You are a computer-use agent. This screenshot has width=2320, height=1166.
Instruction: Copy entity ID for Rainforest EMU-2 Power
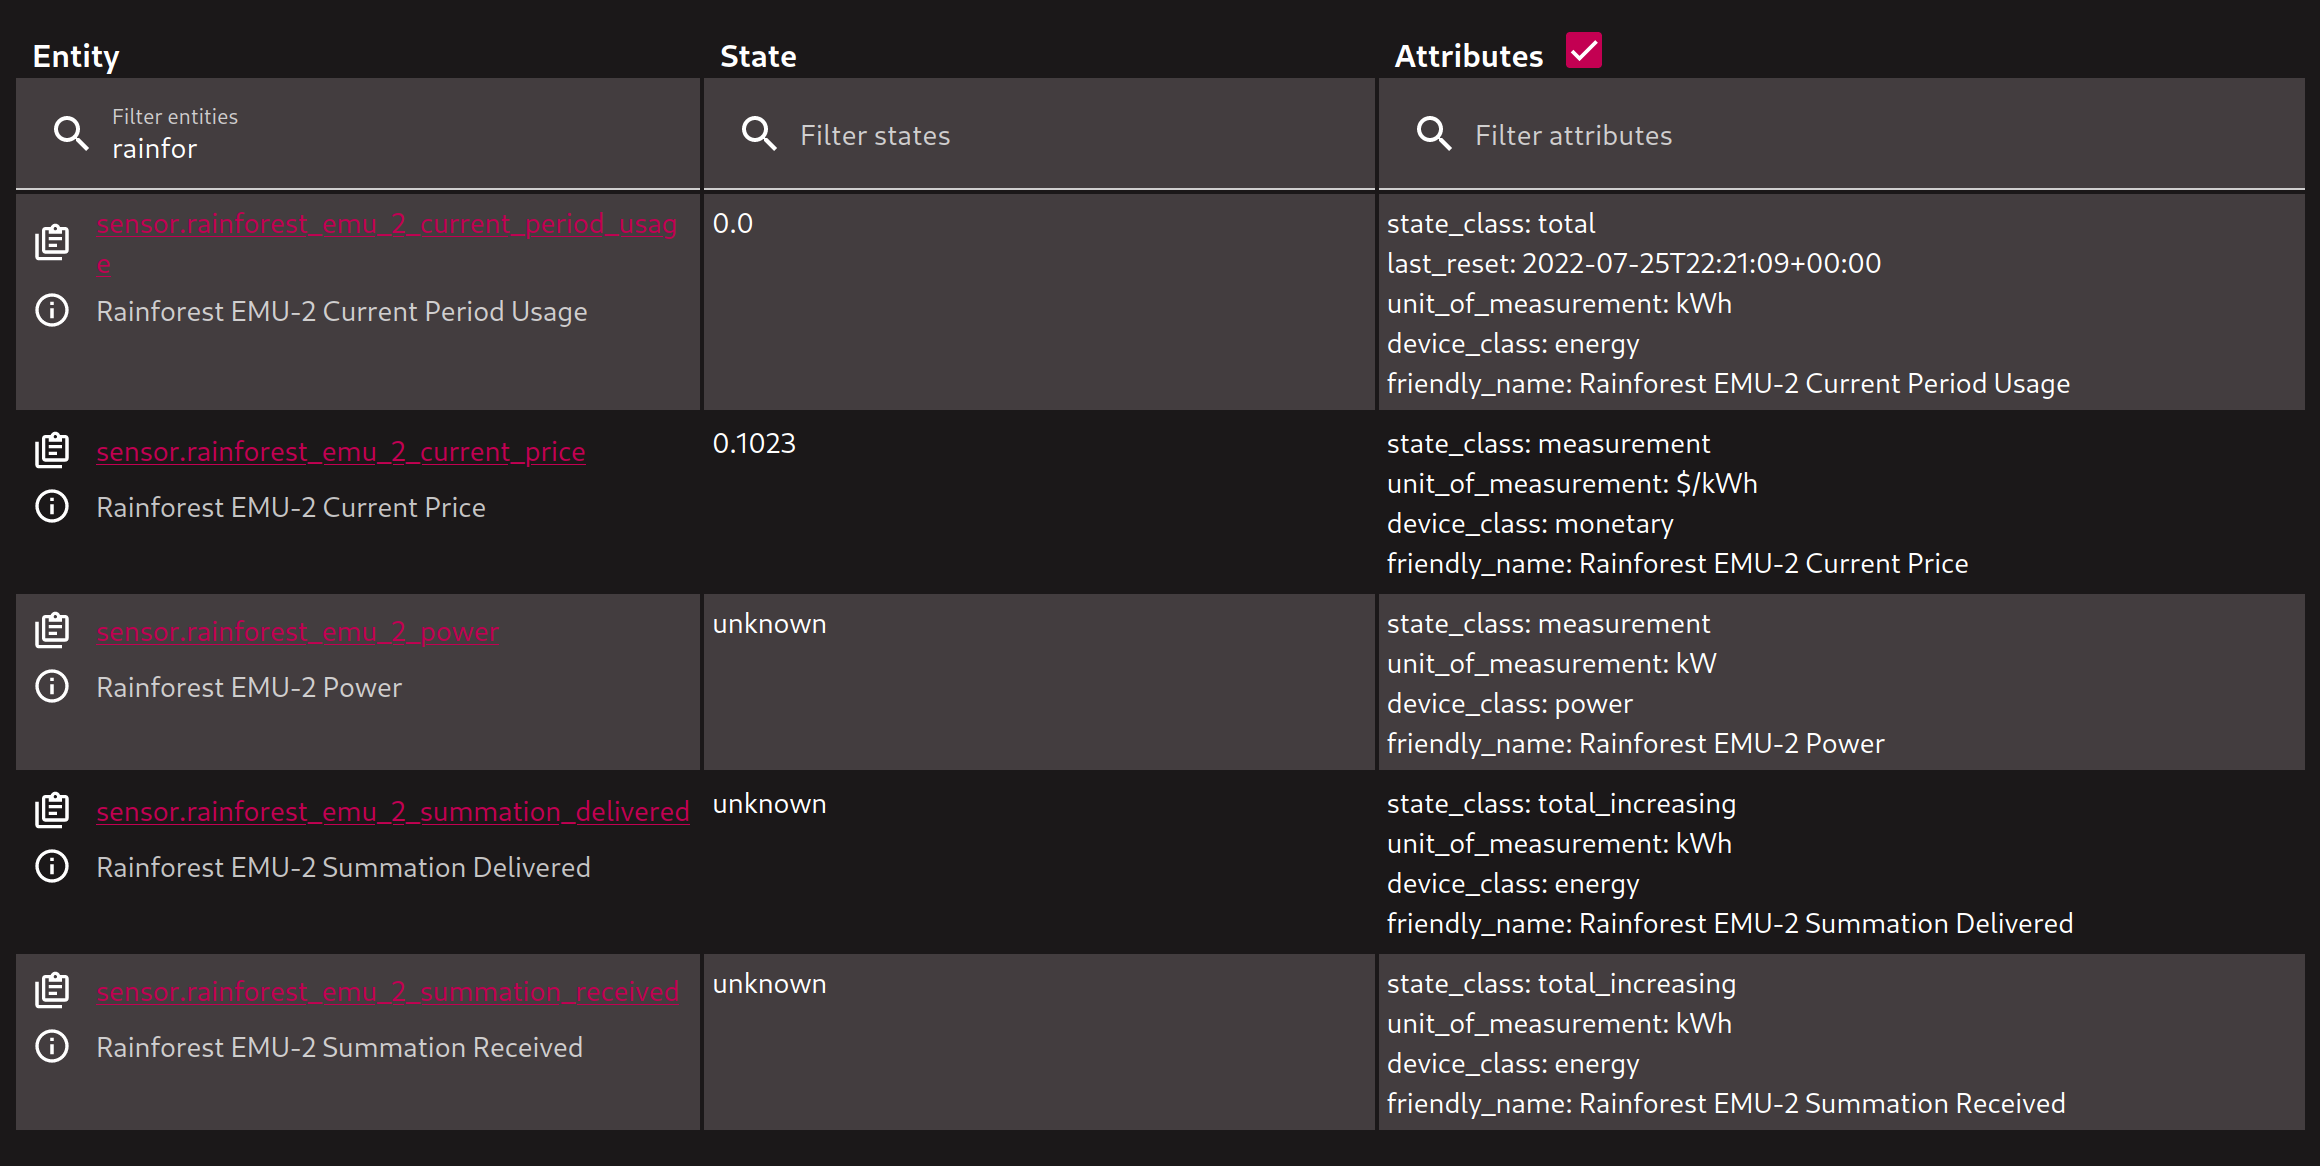(x=51, y=629)
